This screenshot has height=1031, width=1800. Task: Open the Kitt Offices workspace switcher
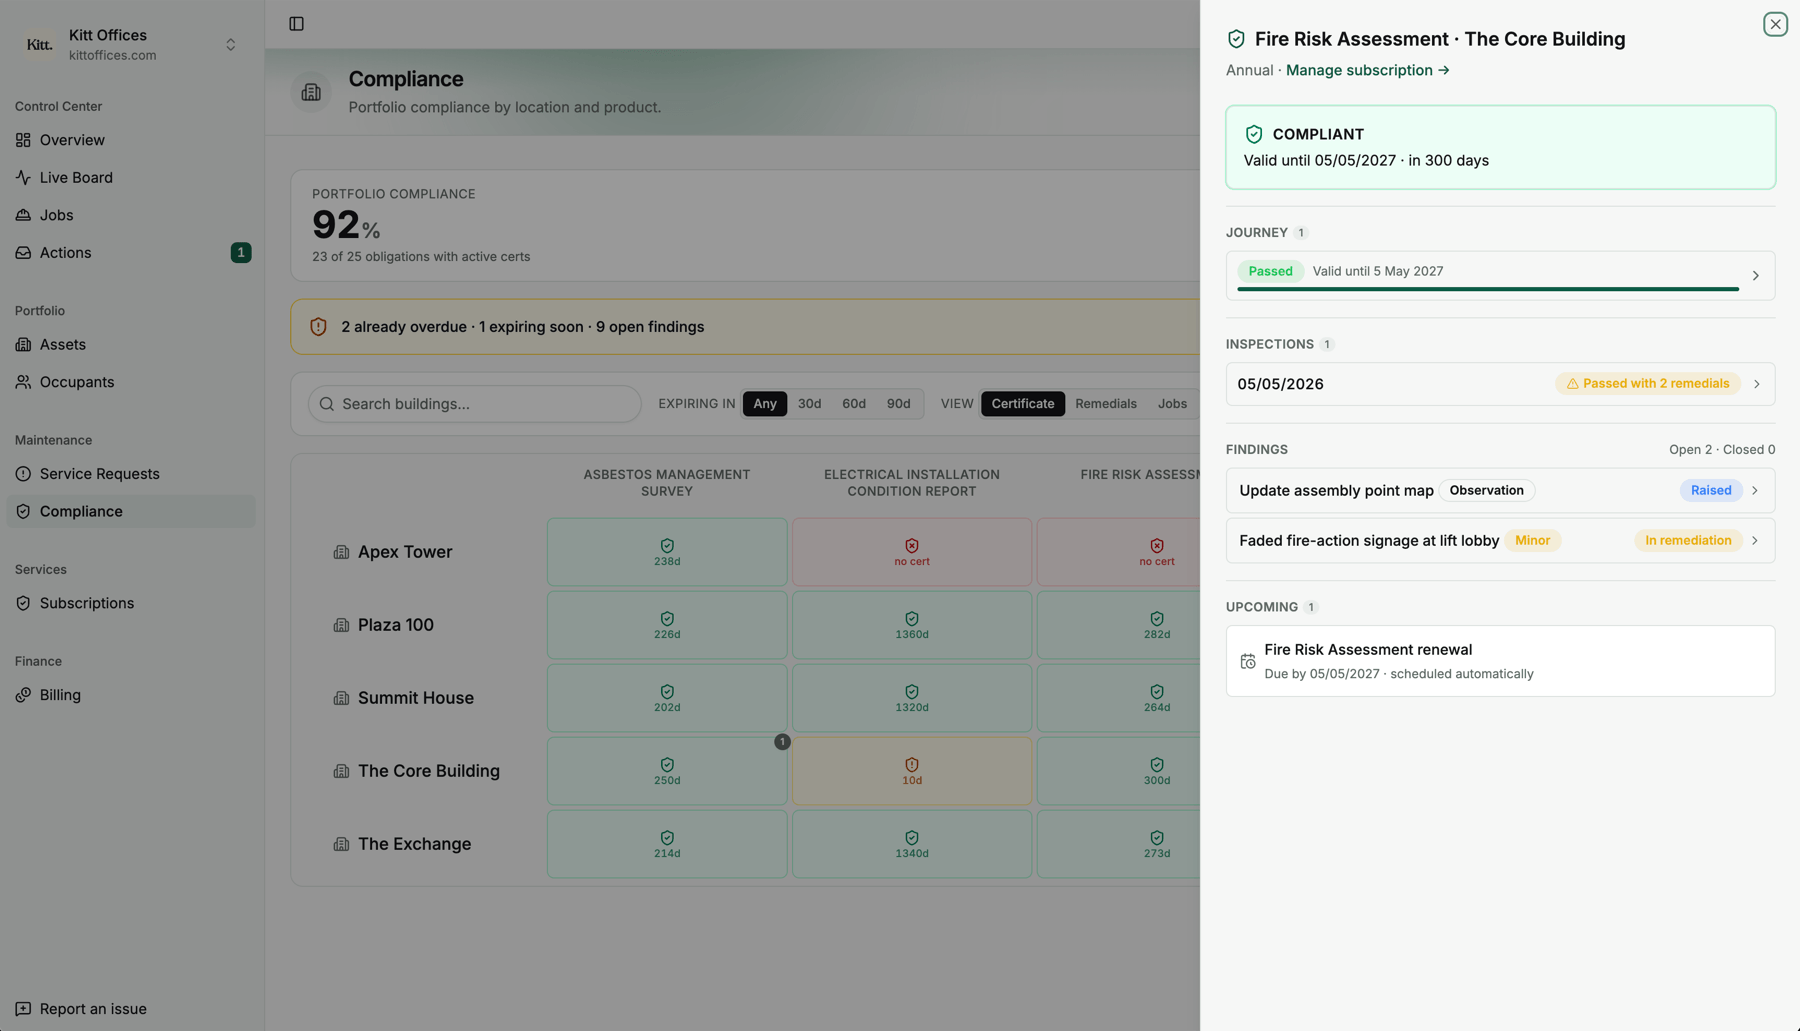click(130, 45)
